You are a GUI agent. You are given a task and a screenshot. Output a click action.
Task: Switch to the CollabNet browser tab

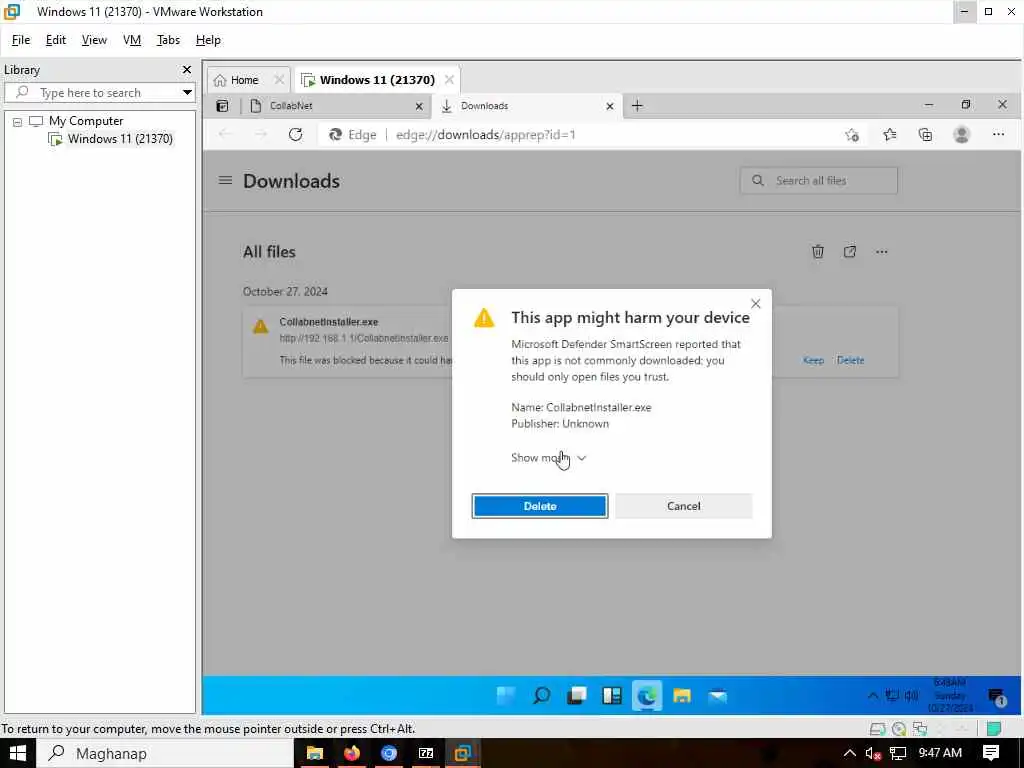coord(334,106)
